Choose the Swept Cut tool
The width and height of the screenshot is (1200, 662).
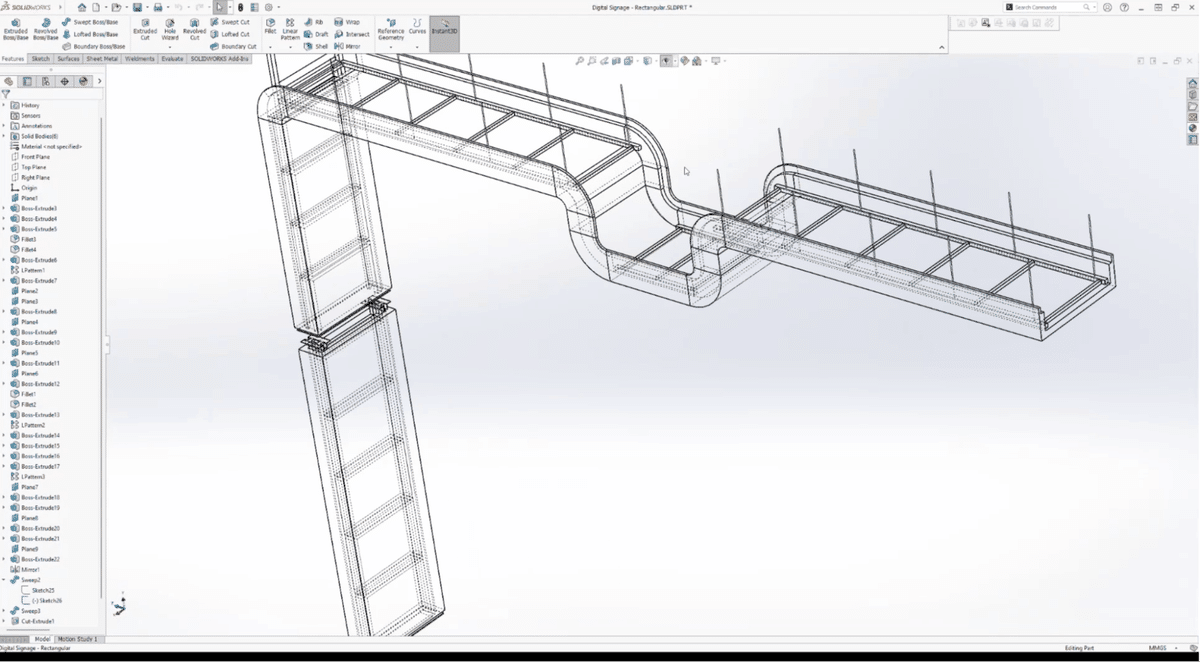tap(230, 21)
